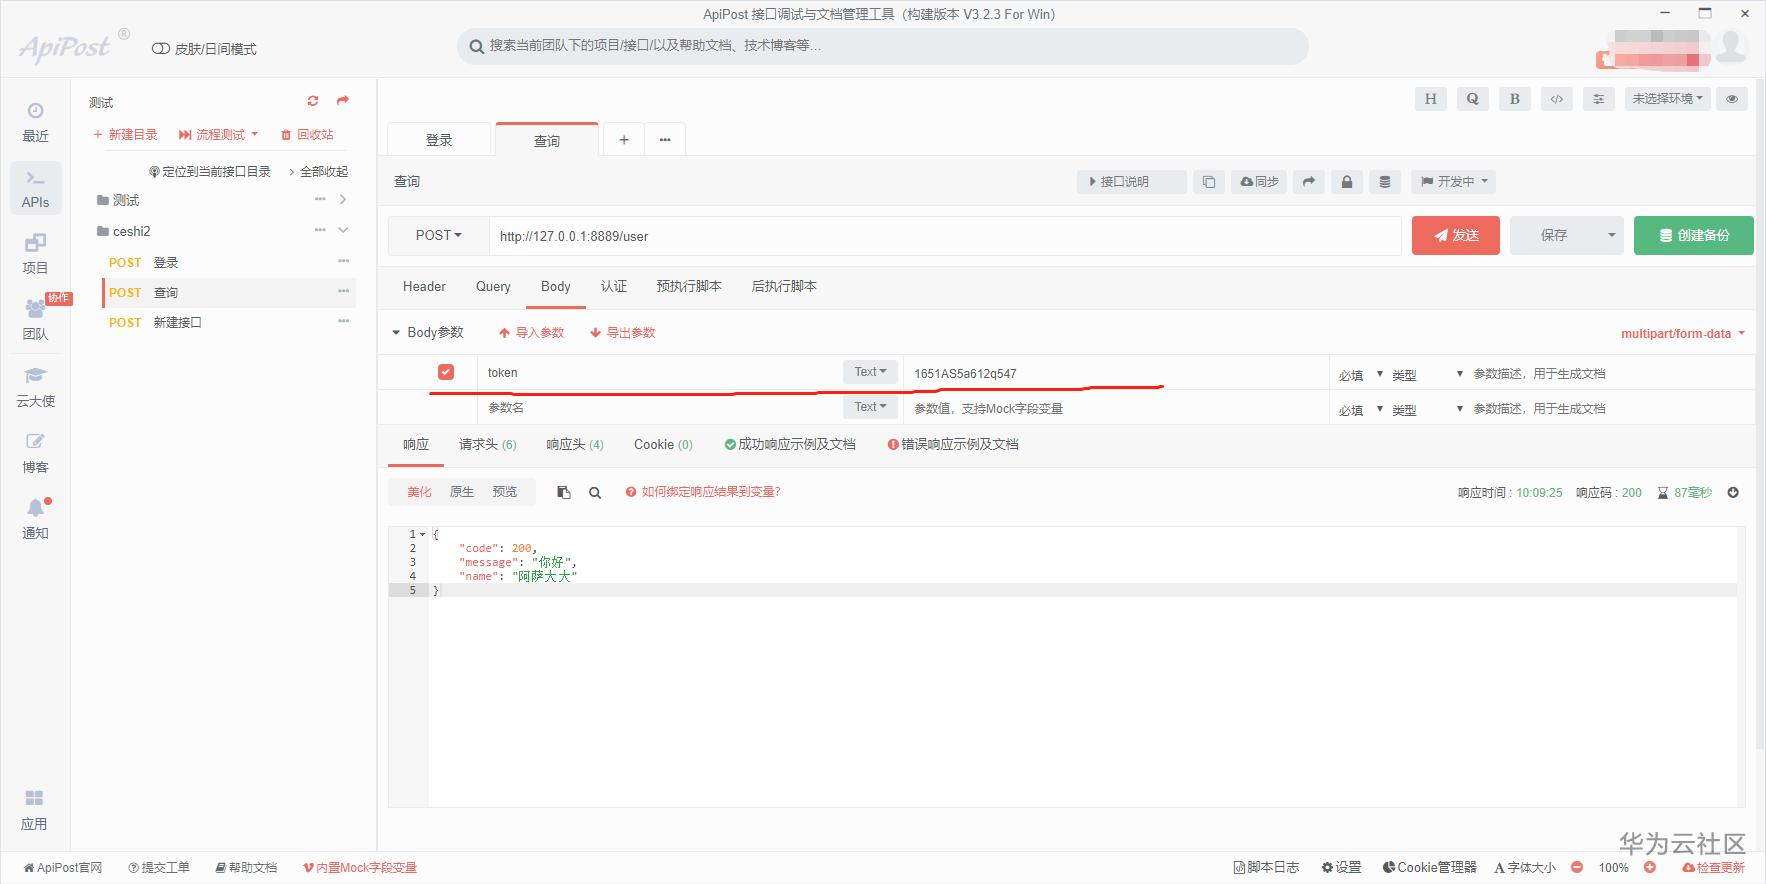
Task: Open the 云大使 sidebar icon
Action: (x=35, y=386)
